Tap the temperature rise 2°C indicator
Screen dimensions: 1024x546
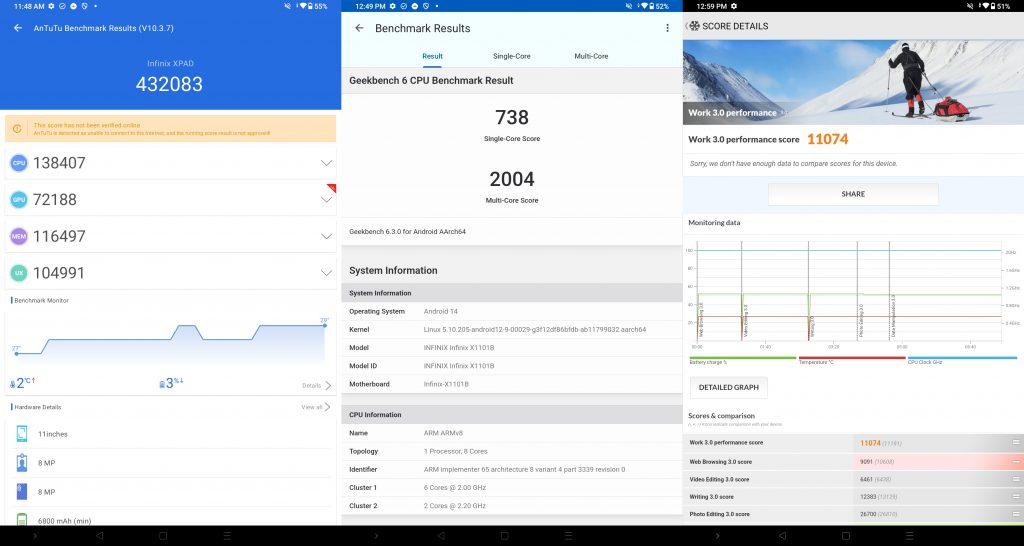(x=23, y=383)
